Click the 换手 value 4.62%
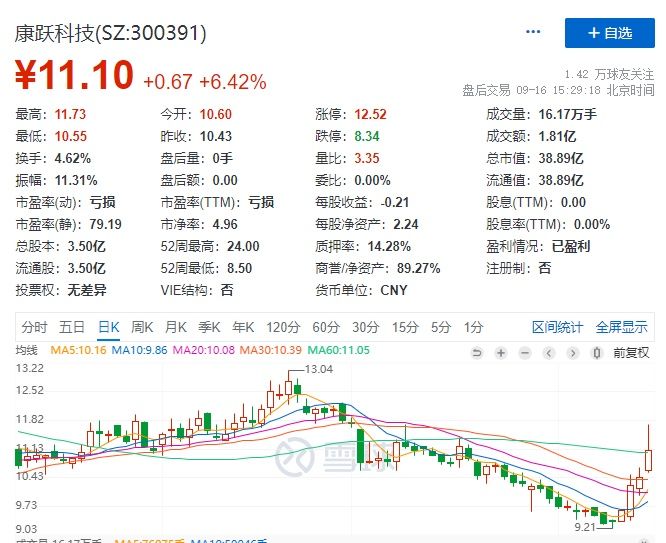The width and height of the screenshot is (666, 543). tap(73, 158)
